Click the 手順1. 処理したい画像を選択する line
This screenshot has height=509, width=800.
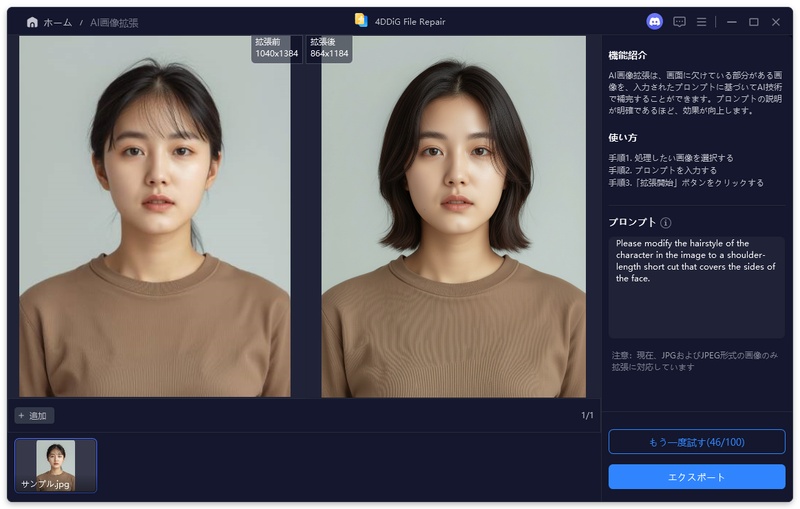pos(670,158)
